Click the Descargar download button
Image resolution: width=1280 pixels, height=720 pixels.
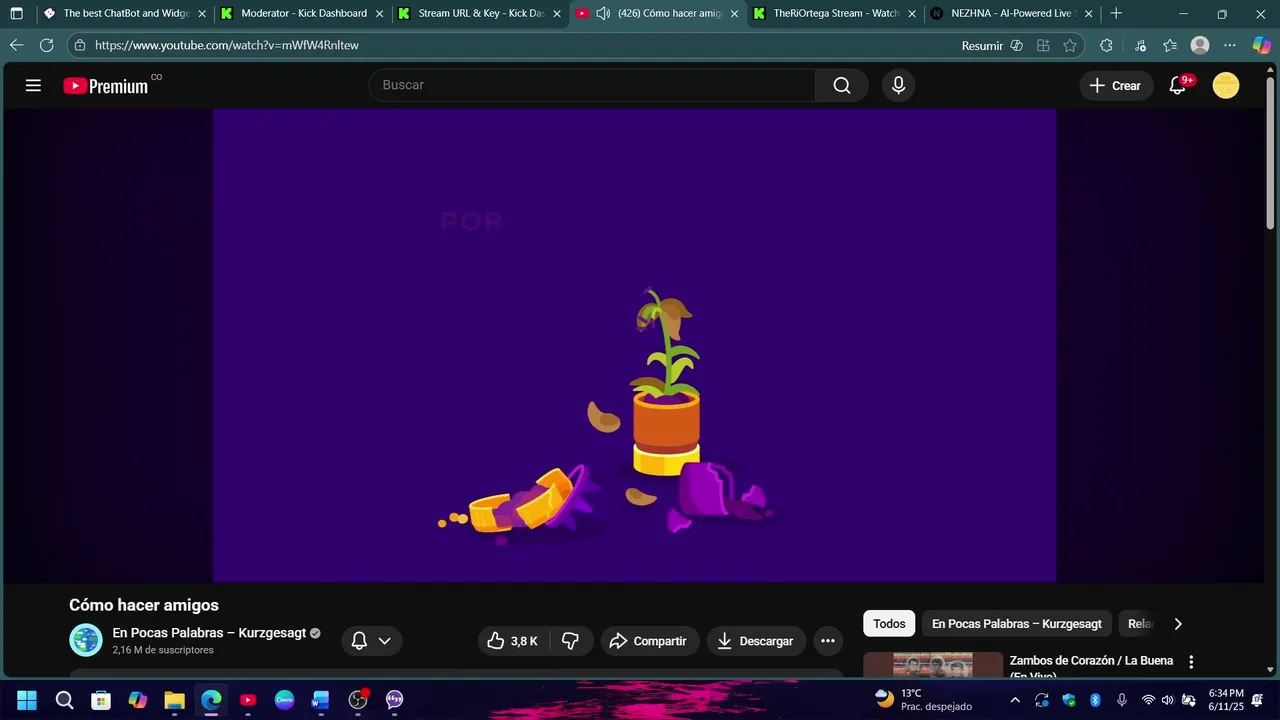(756, 641)
